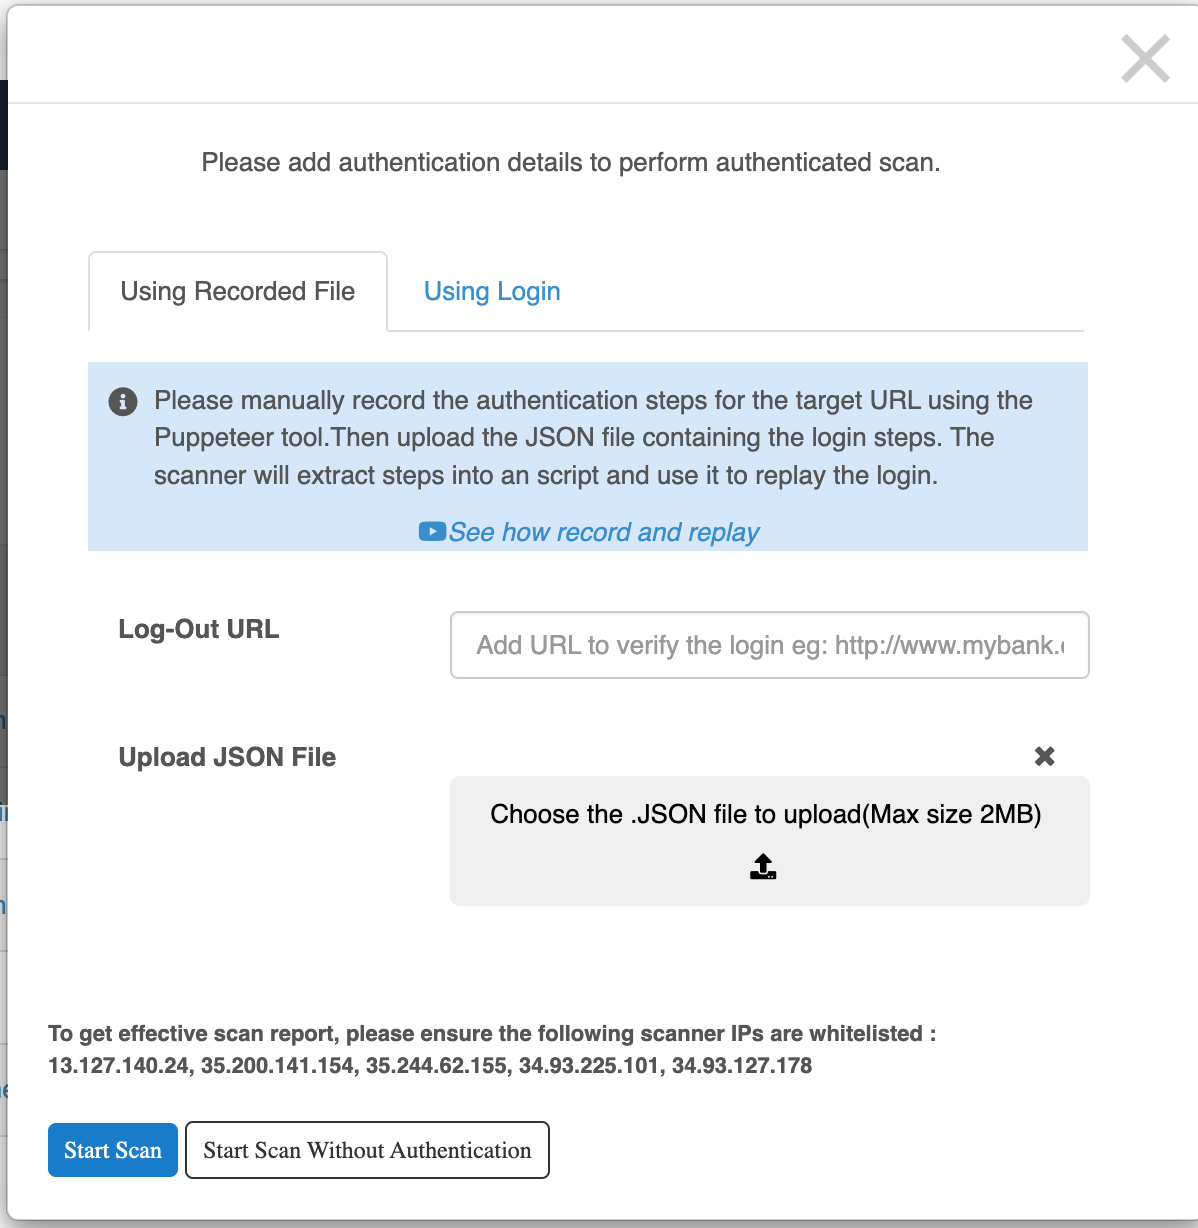Viewport: 1198px width, 1228px height.
Task: Click the 'Please add authentication details' heading
Action: point(571,162)
